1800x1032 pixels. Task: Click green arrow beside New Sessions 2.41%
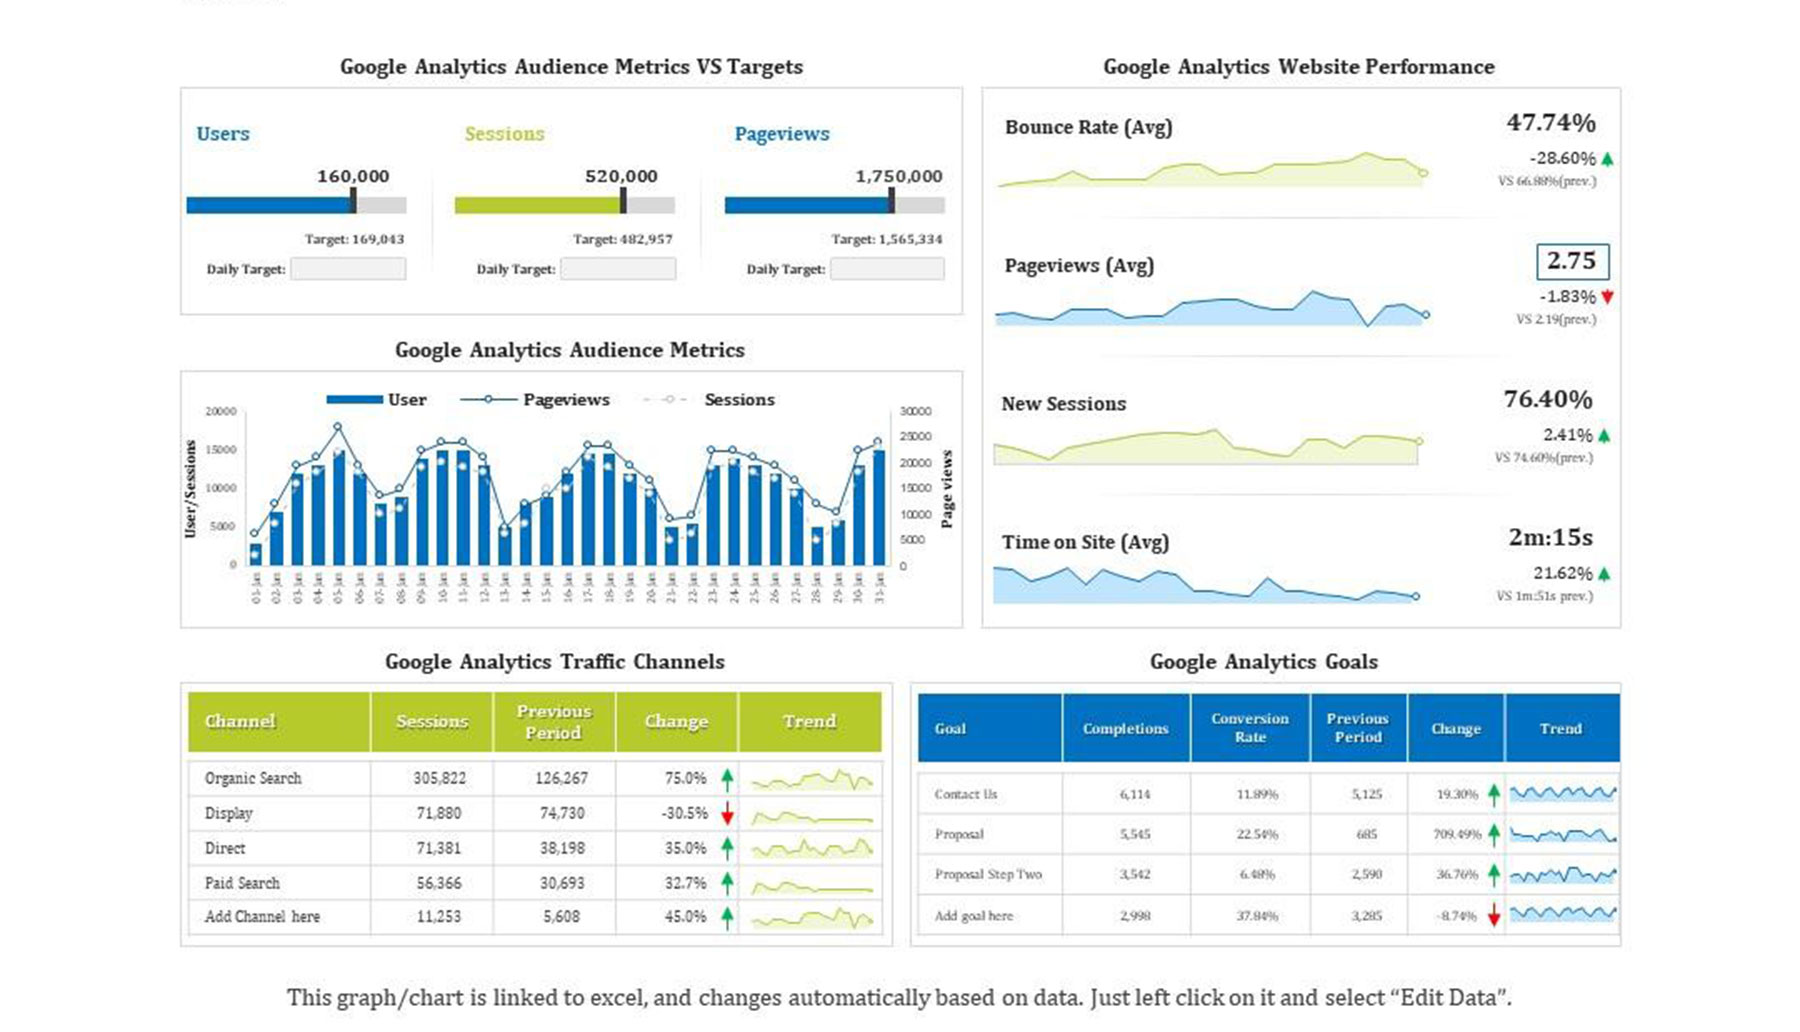tap(1604, 435)
